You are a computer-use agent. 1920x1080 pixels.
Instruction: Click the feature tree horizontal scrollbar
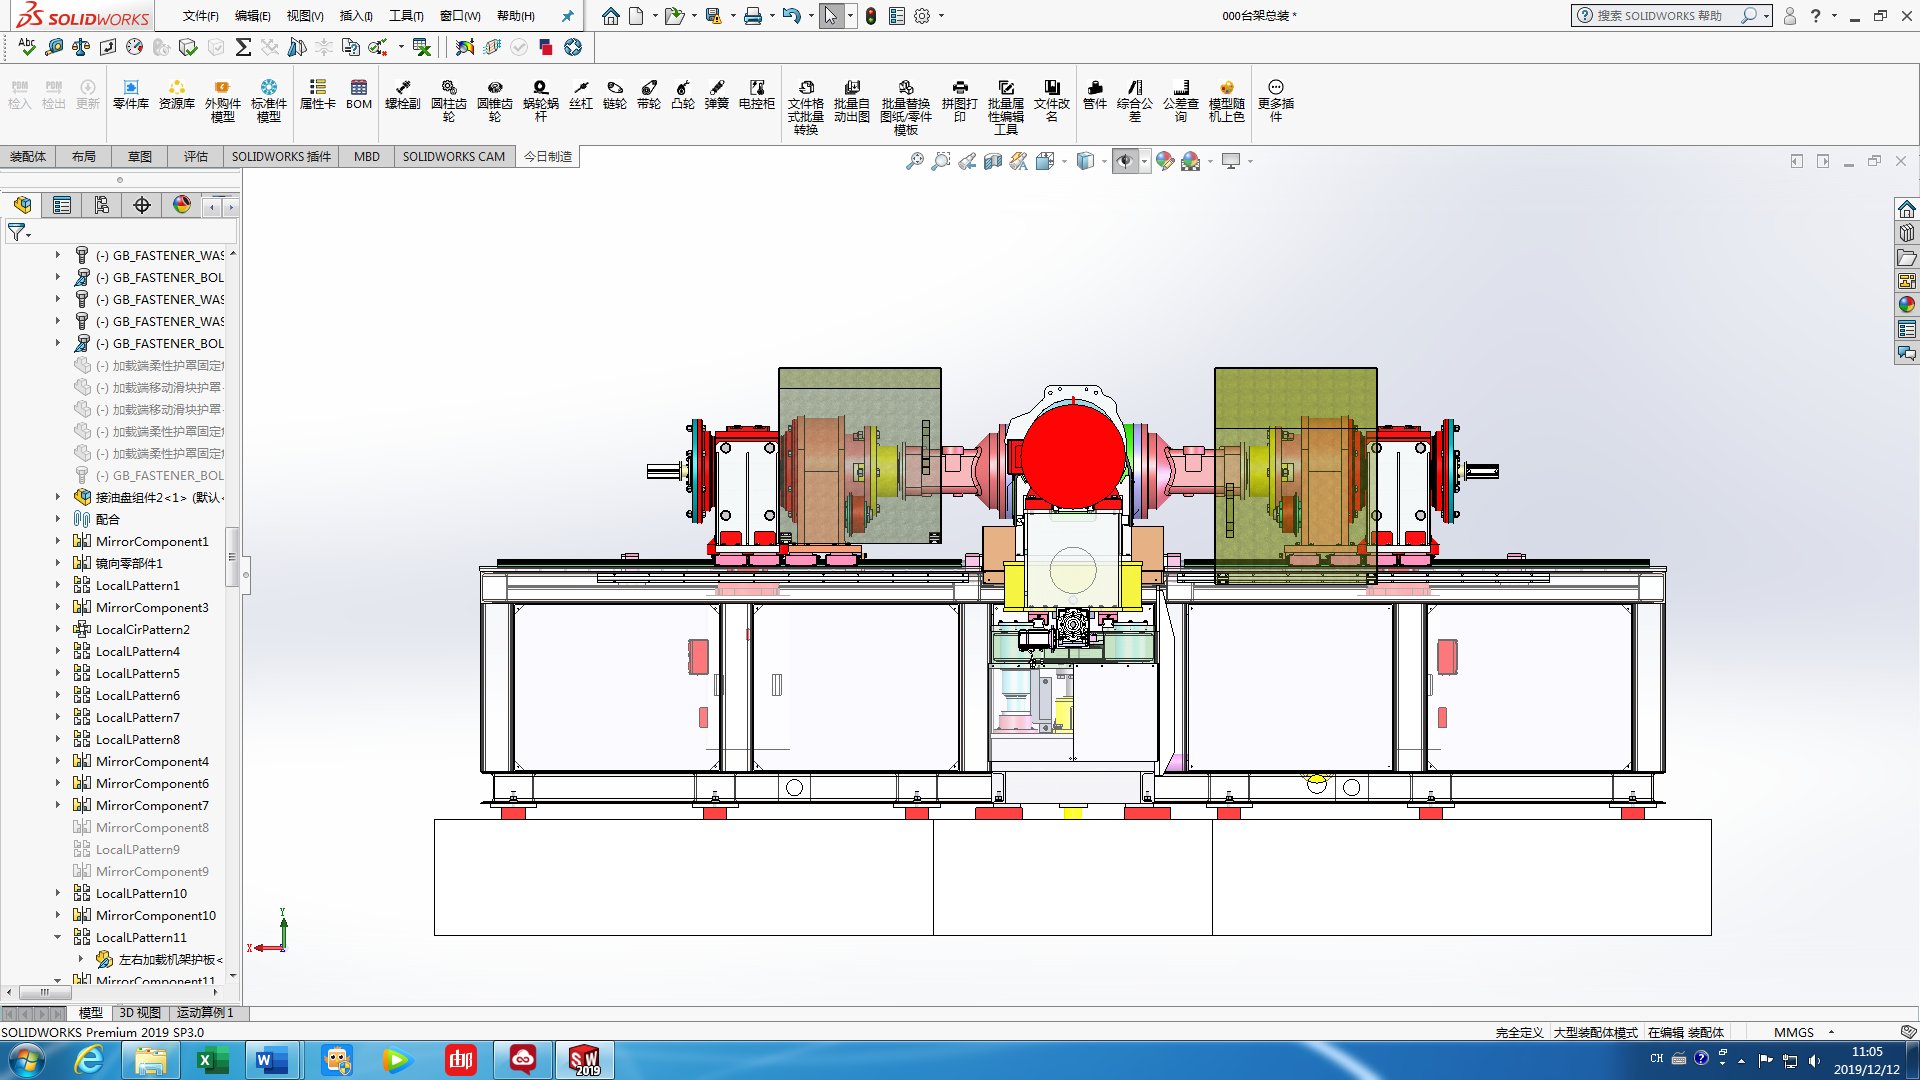[x=45, y=992]
